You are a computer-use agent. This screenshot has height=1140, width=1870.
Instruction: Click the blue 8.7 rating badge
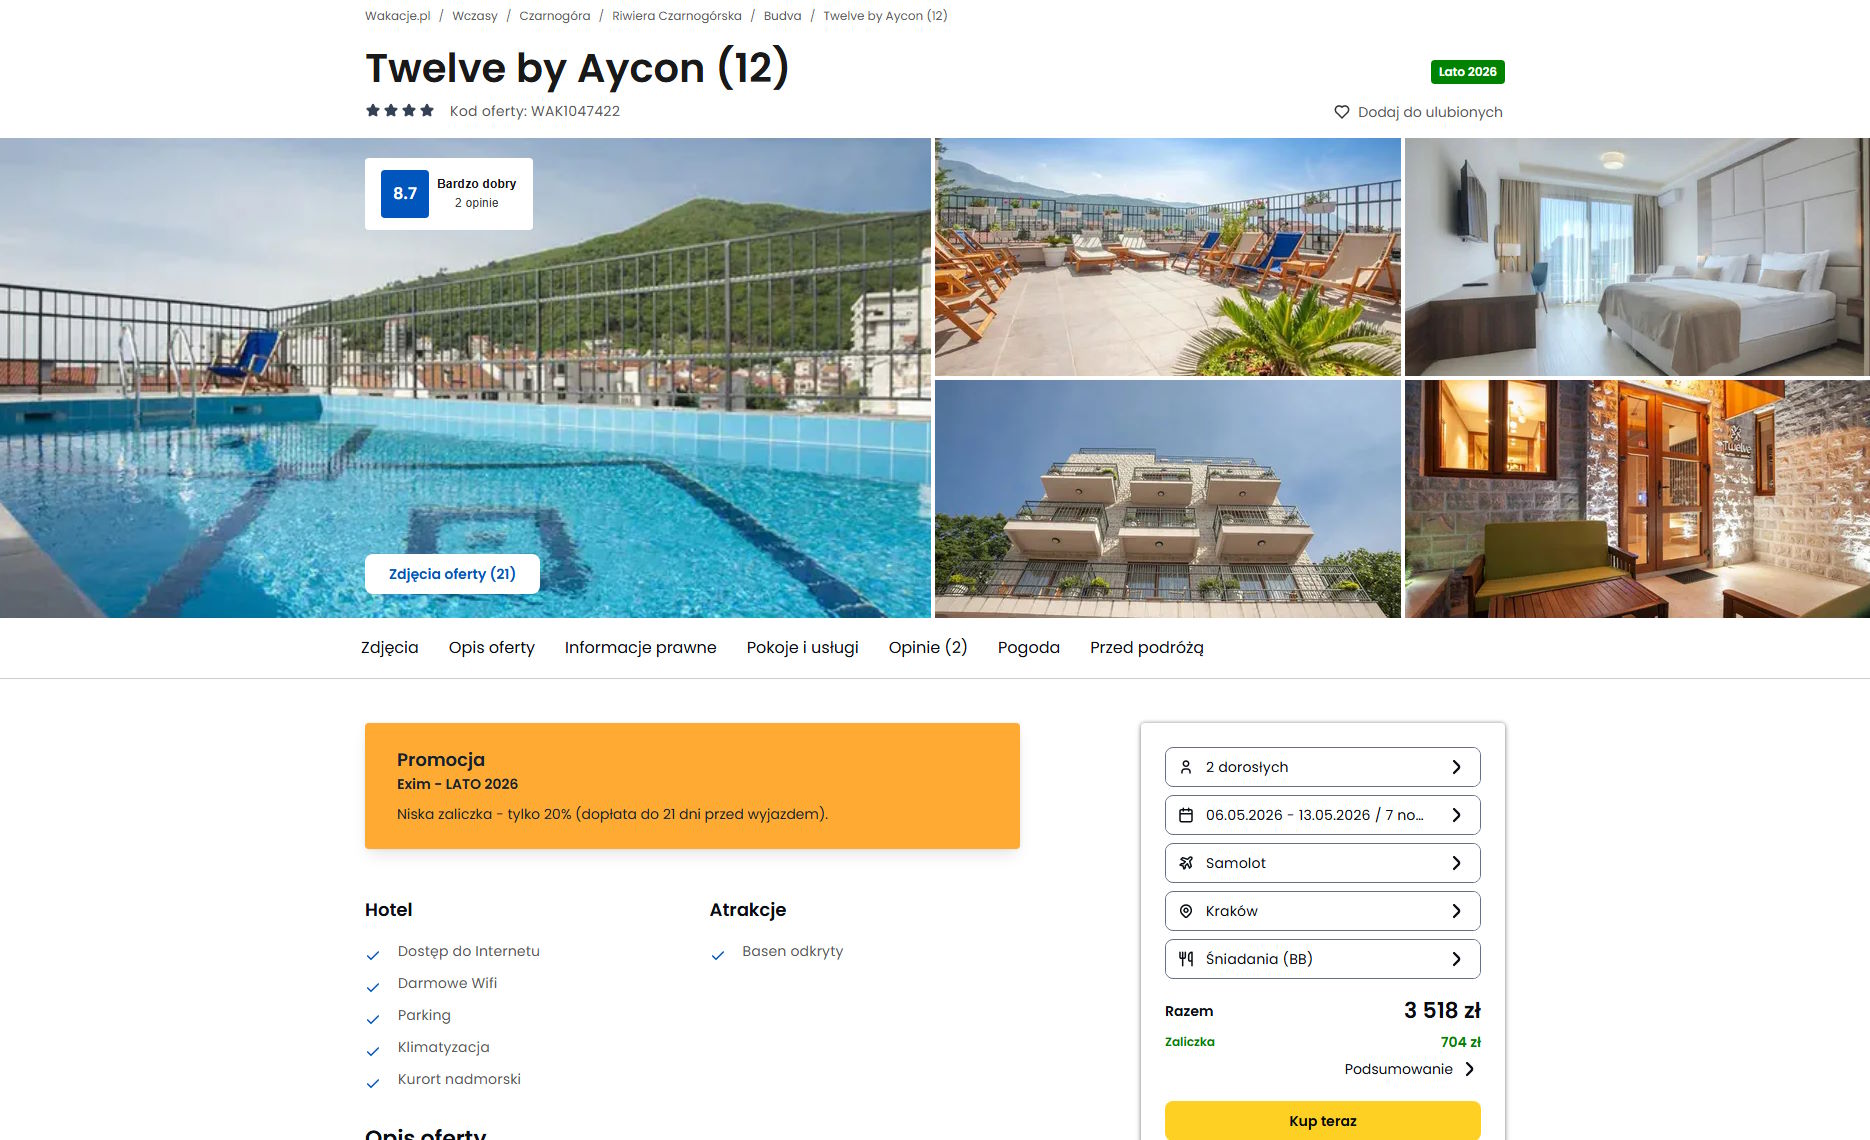coord(405,194)
